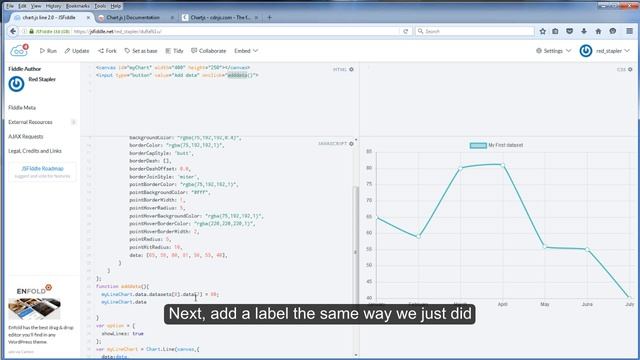Go back with the browser back arrow
The height and width of the screenshot is (360, 640).
coord(13,31)
